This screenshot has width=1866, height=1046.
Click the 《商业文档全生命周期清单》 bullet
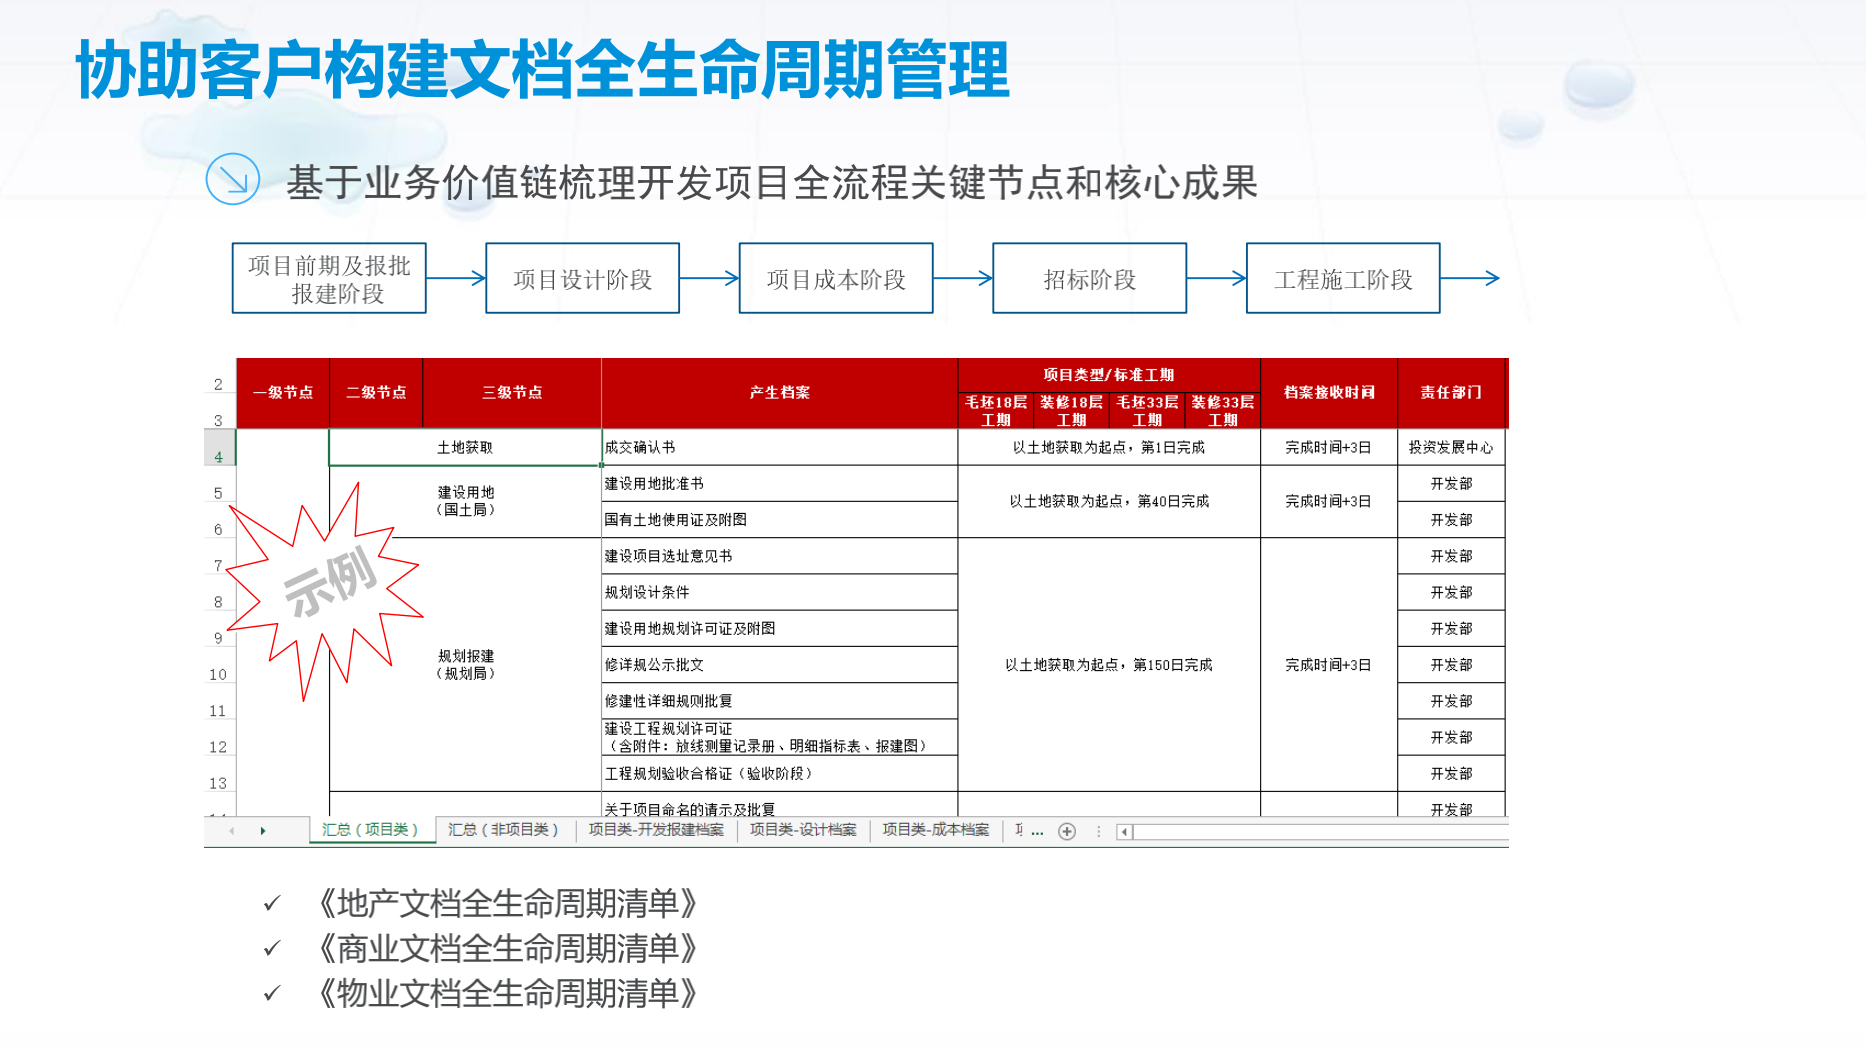click(x=508, y=949)
